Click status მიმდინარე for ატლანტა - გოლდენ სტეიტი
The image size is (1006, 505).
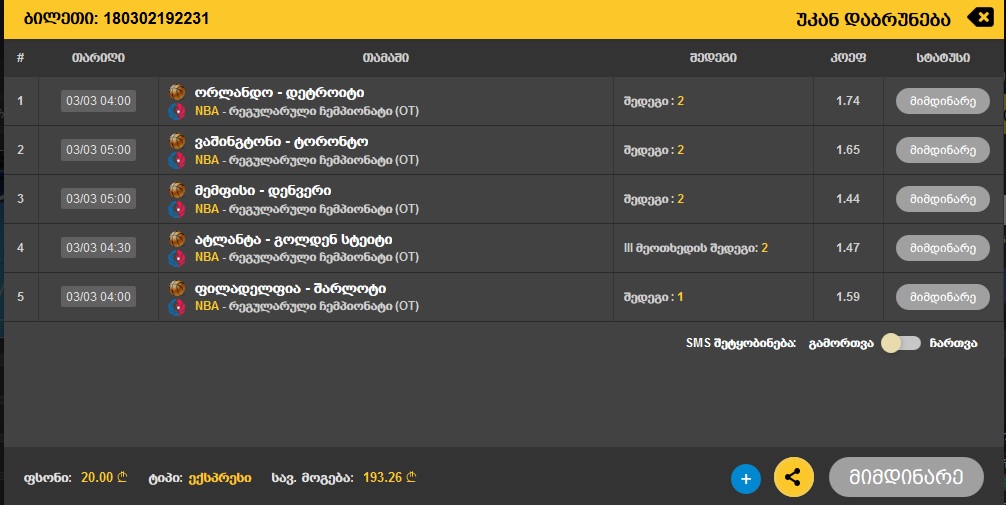942,248
